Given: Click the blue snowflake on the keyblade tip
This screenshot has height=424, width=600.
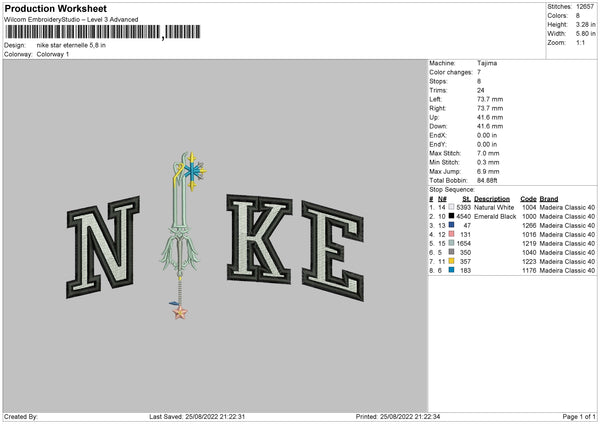Looking at the screenshot, I should click(193, 171).
